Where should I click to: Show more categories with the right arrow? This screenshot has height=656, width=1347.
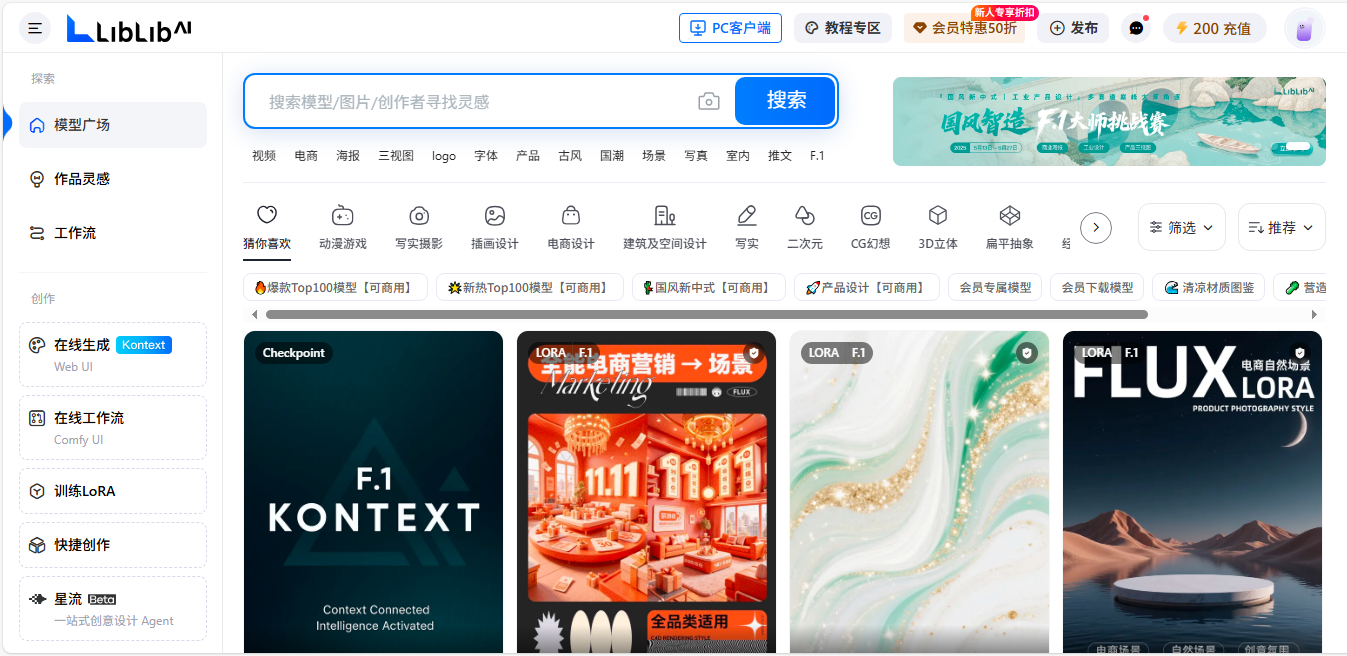point(1096,228)
